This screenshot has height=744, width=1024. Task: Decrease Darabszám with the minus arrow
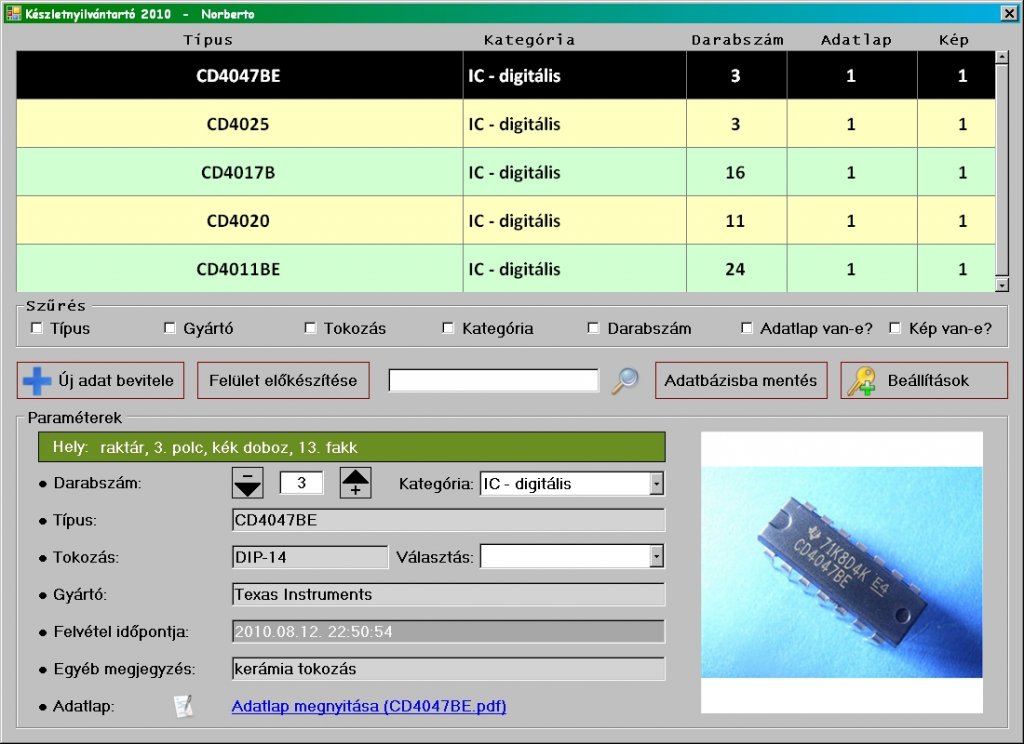click(248, 483)
